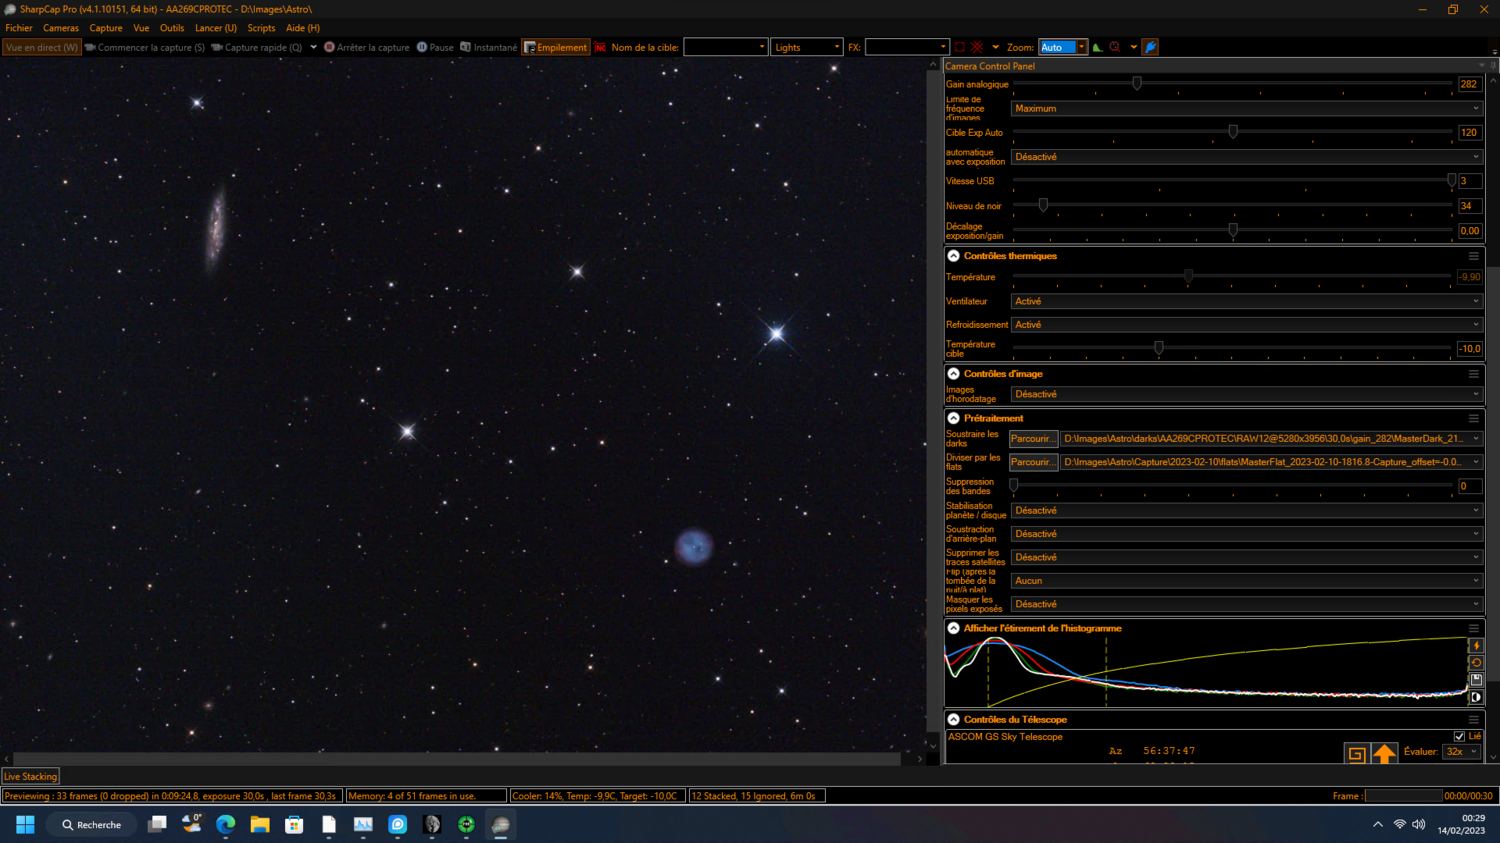Open the Lights frame type dropdown
Viewport: 1500px width, 843px height.
pos(807,47)
